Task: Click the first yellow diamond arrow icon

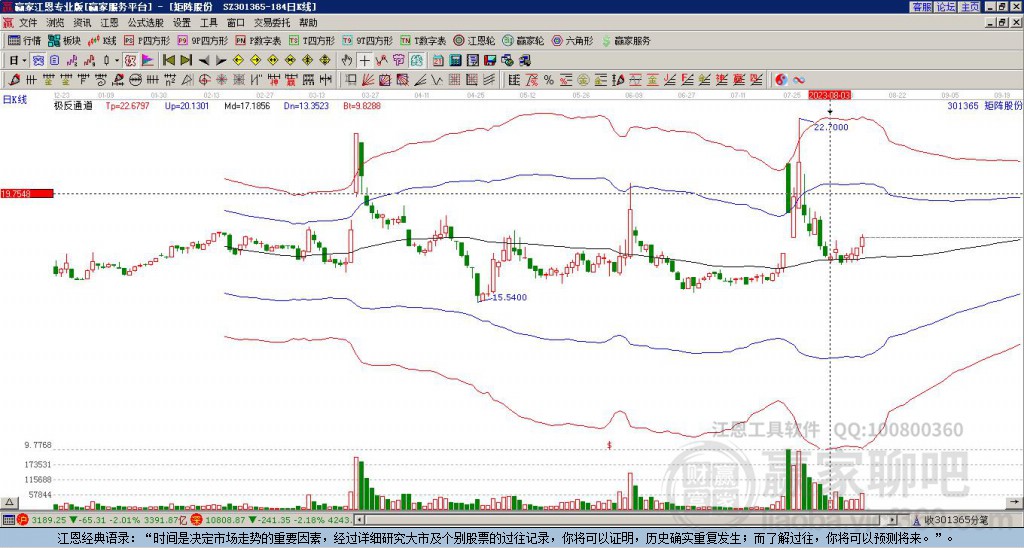Action: tap(238, 60)
